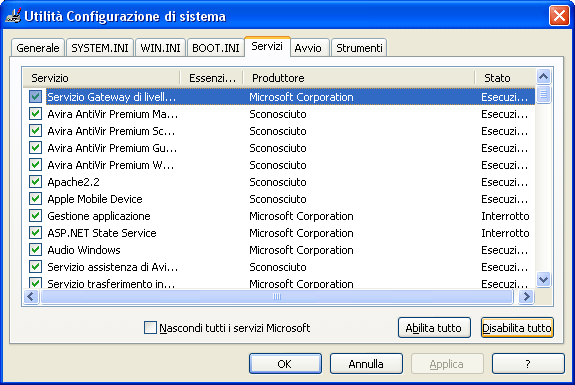Close the Utilità Configurazione di sistema window
This screenshot has height=385, width=575.
coord(559,16)
